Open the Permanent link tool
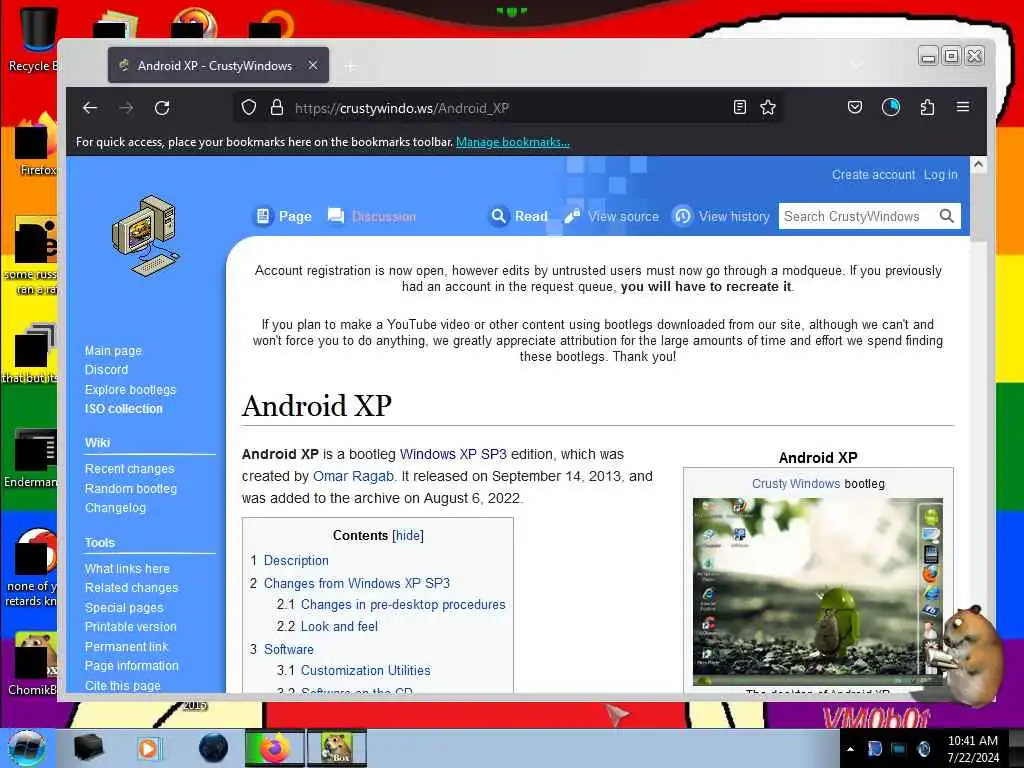This screenshot has width=1024, height=768. [x=126, y=647]
